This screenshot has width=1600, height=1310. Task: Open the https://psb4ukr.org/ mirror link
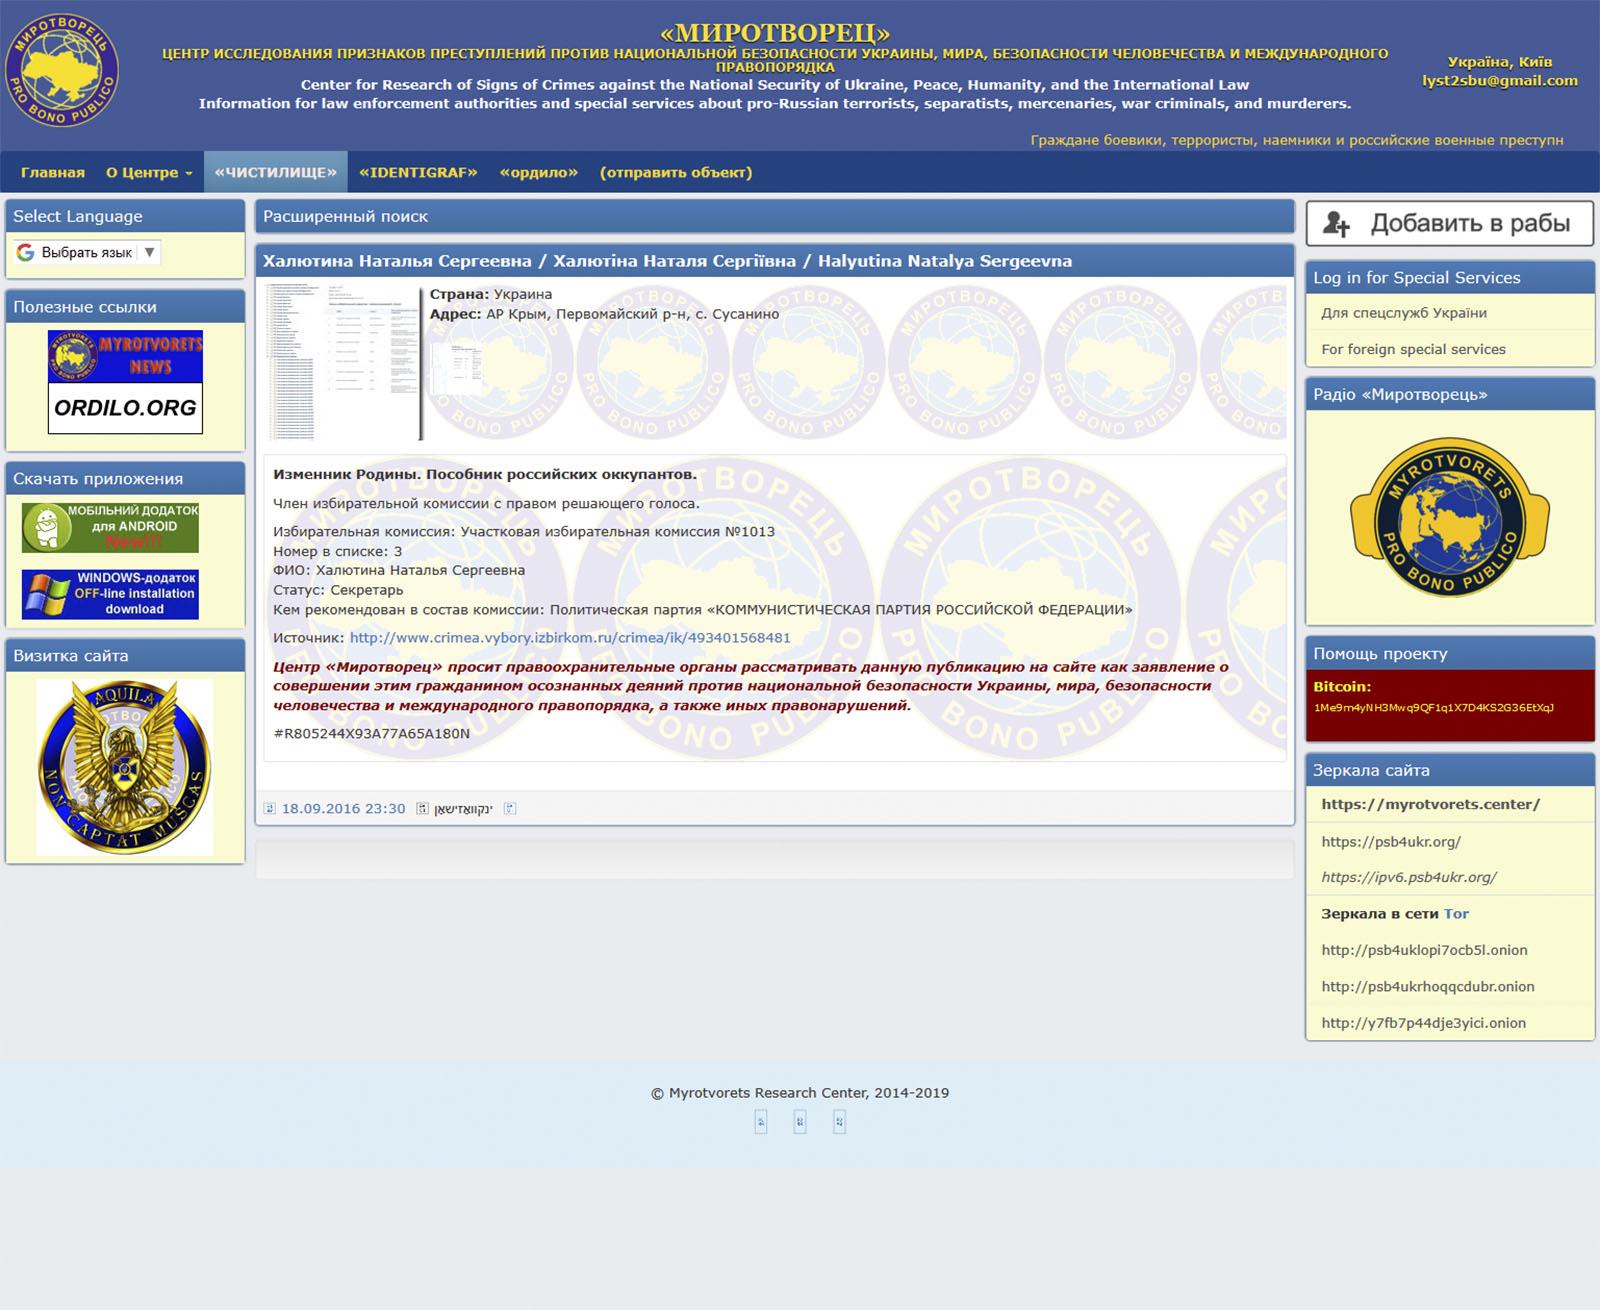pyautogui.click(x=1391, y=842)
